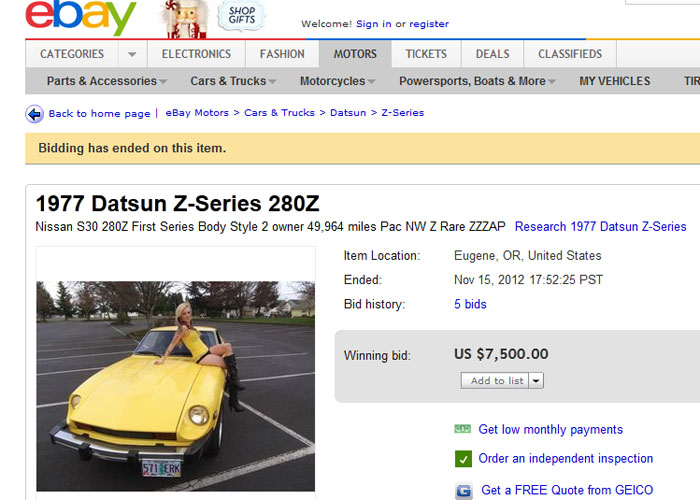
Task: Open the Z-Series breadcrumb link
Action: click(x=403, y=113)
